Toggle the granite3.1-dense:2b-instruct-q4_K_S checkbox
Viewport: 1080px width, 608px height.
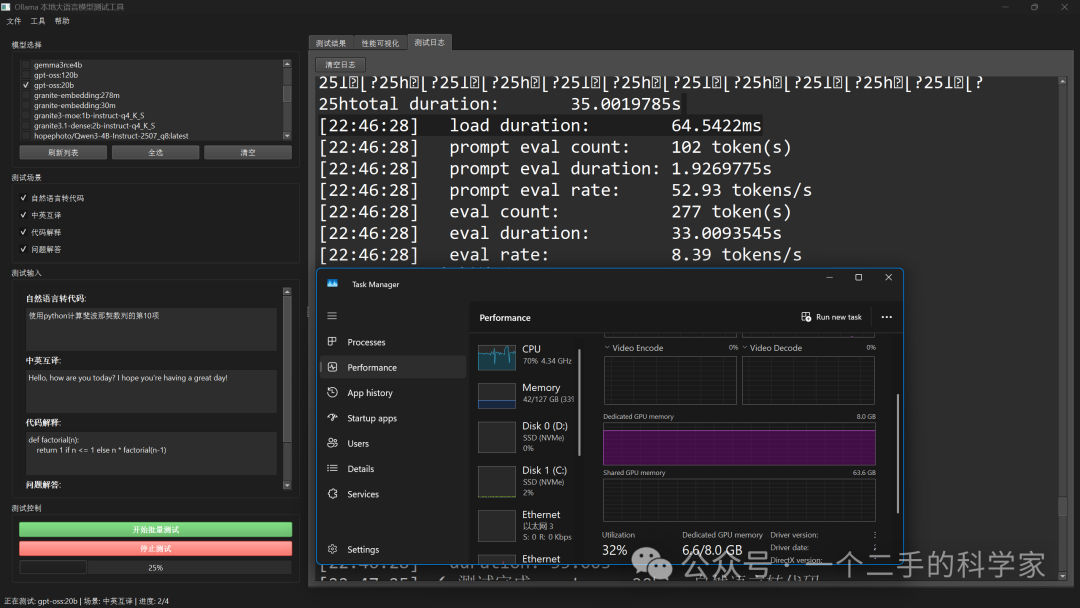26,126
